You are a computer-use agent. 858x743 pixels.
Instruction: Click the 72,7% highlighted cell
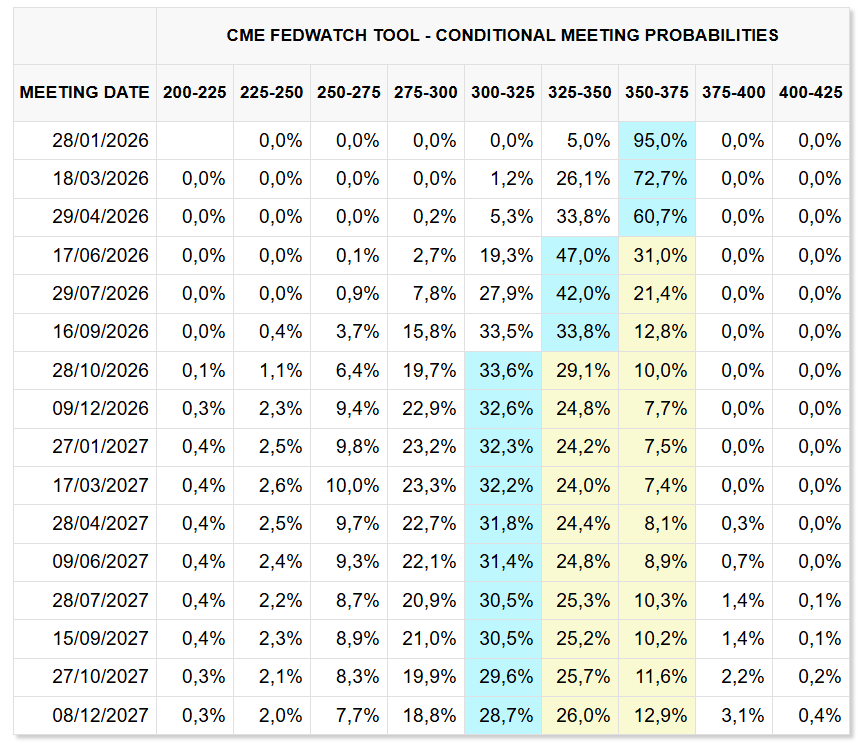(x=657, y=179)
